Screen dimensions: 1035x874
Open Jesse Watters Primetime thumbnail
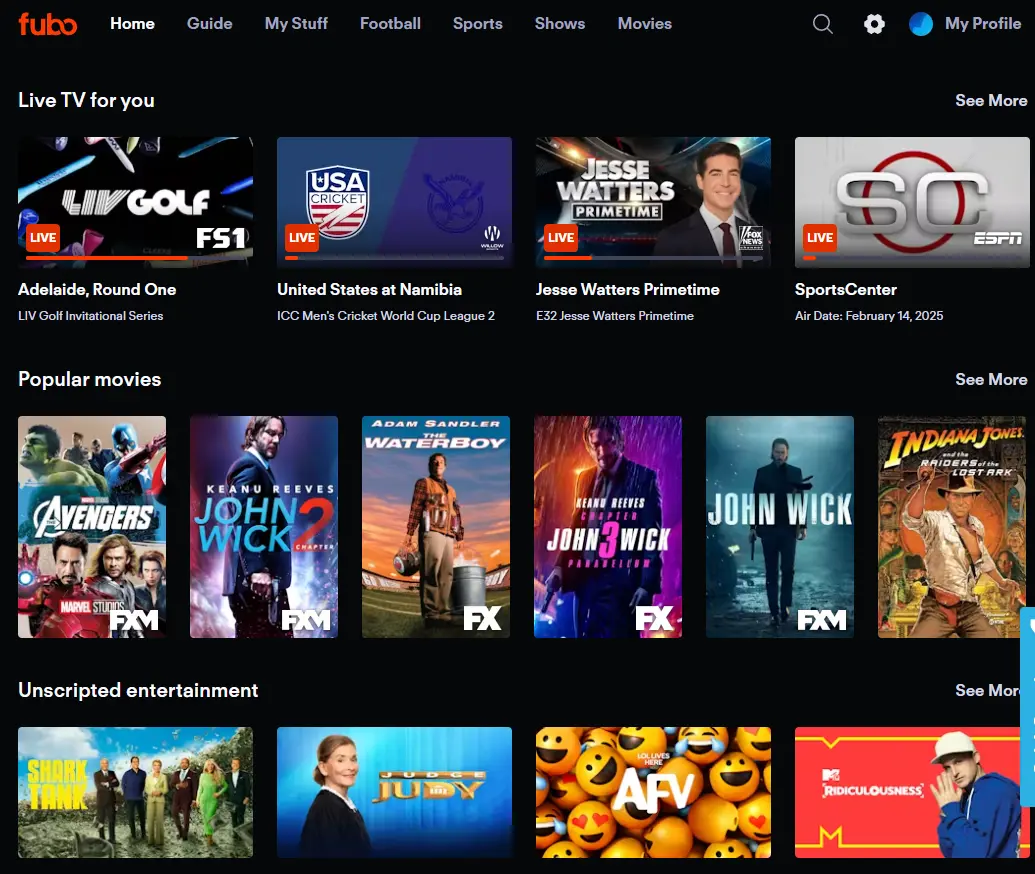point(653,202)
